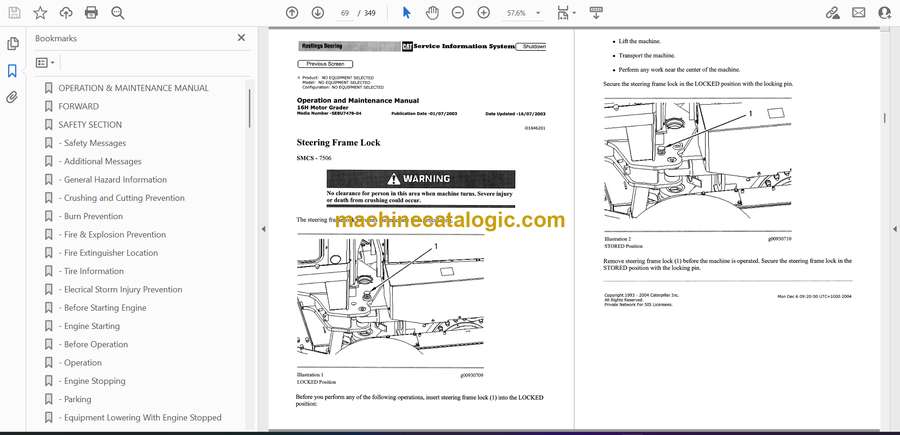Click the scrolling mode toolbar icon
900x435 pixels.
coord(596,13)
